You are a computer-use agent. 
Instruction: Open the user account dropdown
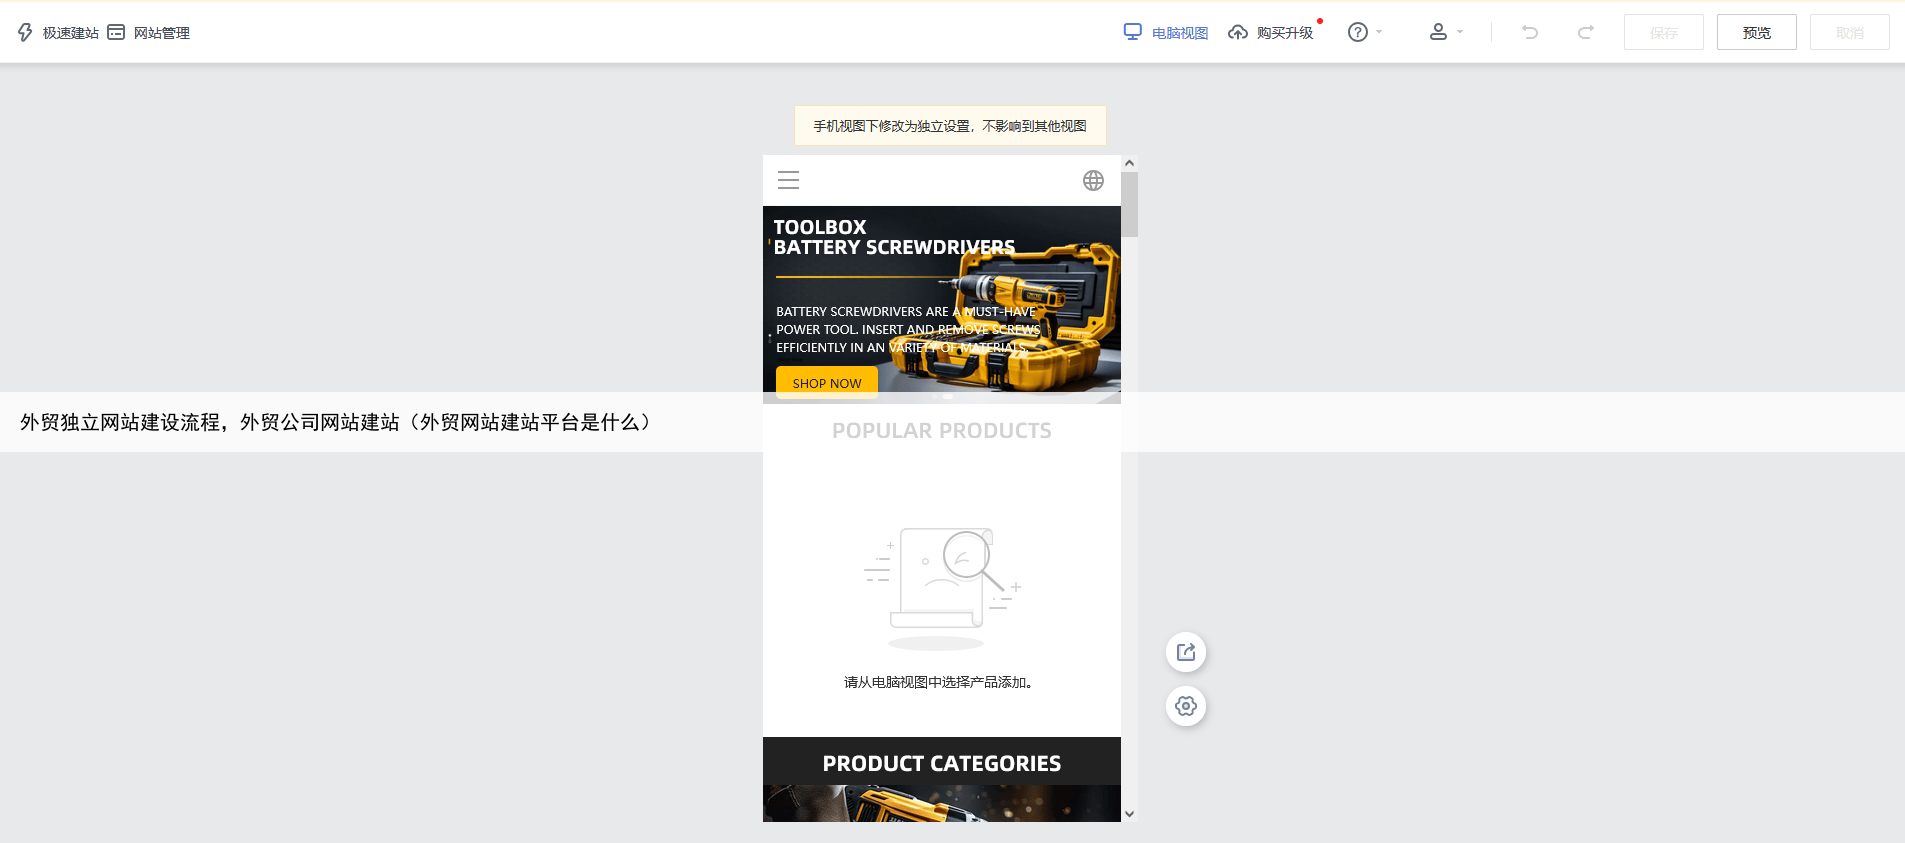coord(1445,33)
